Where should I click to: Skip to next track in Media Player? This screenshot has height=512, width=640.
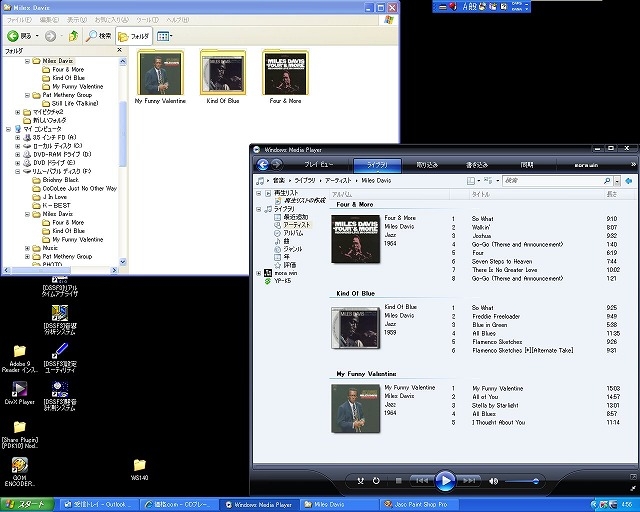pyautogui.click(x=469, y=481)
